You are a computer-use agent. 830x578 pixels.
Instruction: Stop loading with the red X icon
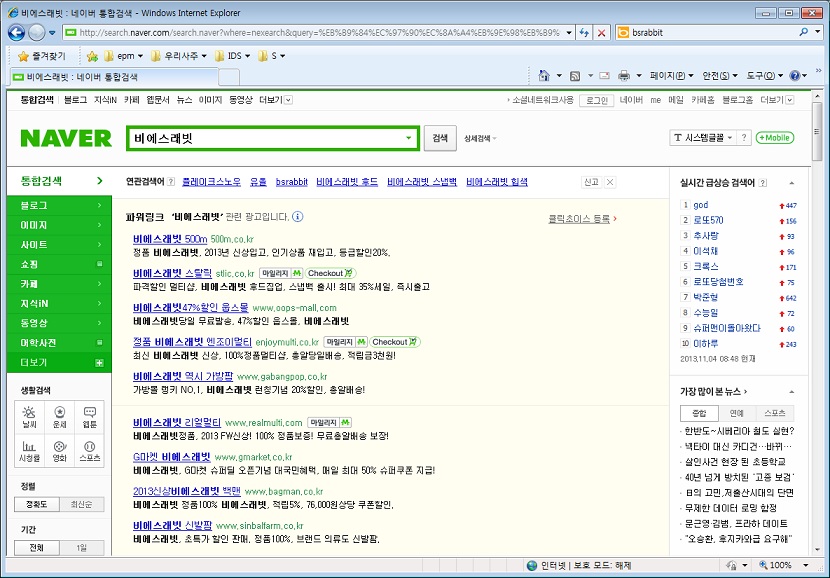click(x=601, y=33)
